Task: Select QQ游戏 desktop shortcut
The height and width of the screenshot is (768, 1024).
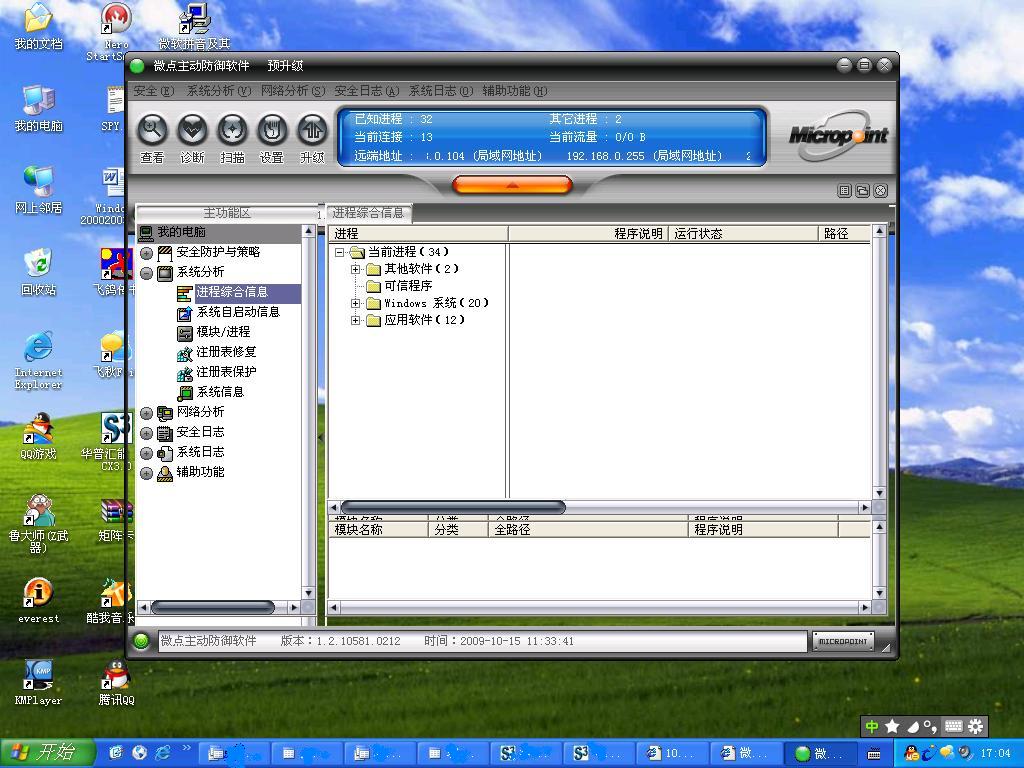Action: coord(39,436)
